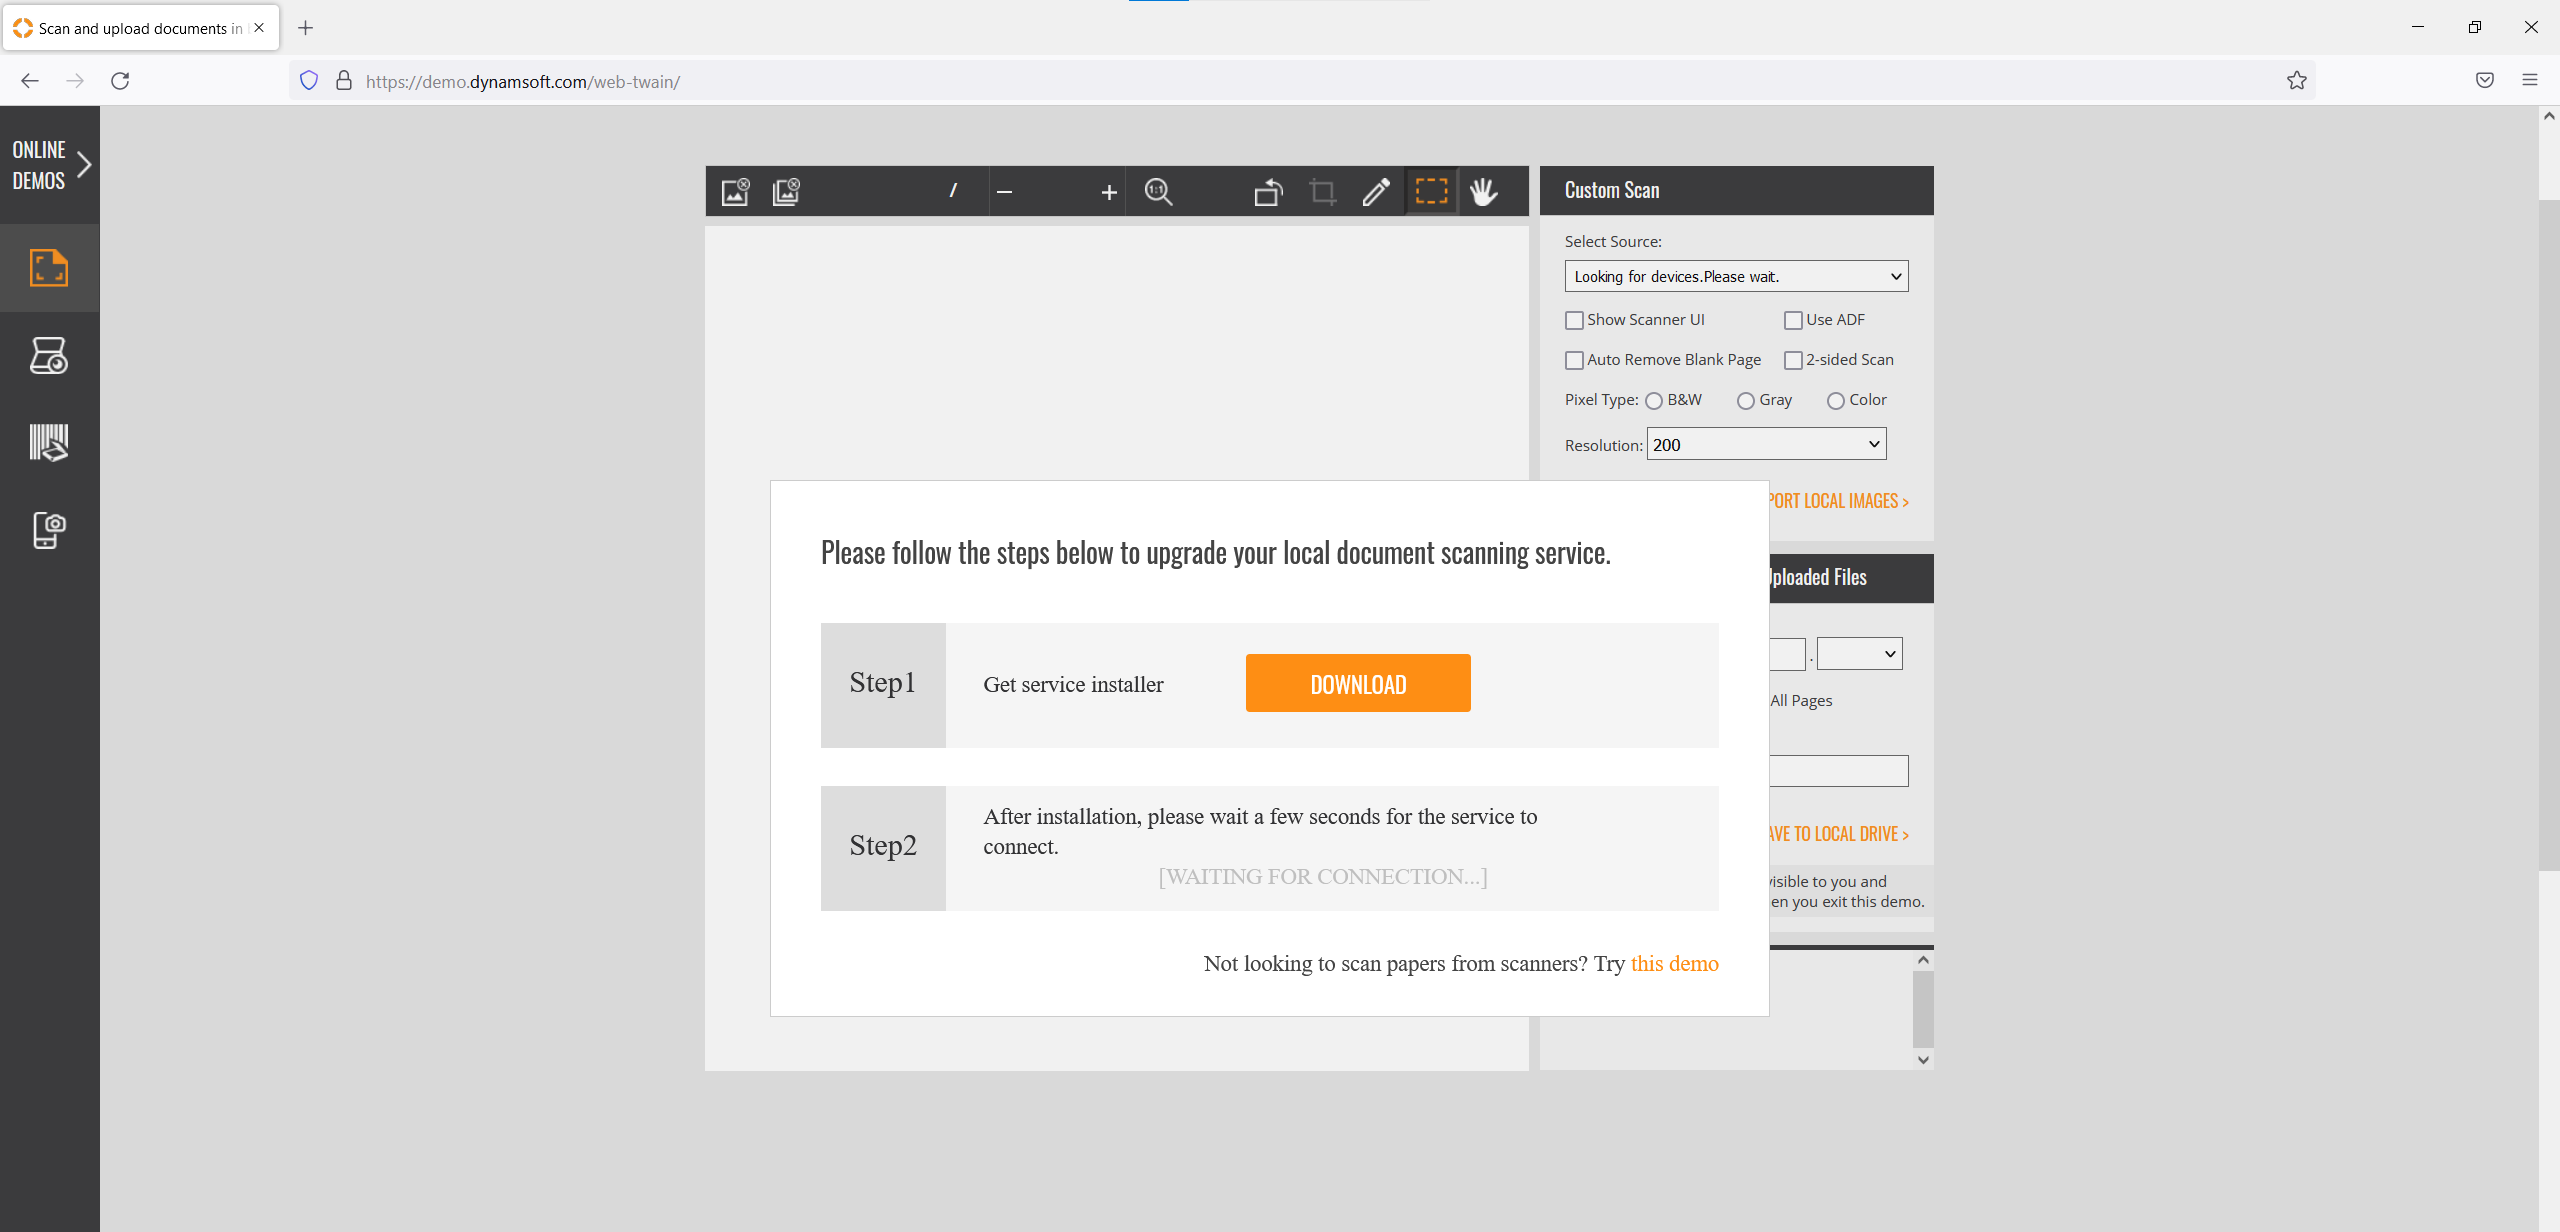
Task: Select the crop tool icon
Action: (x=1323, y=191)
